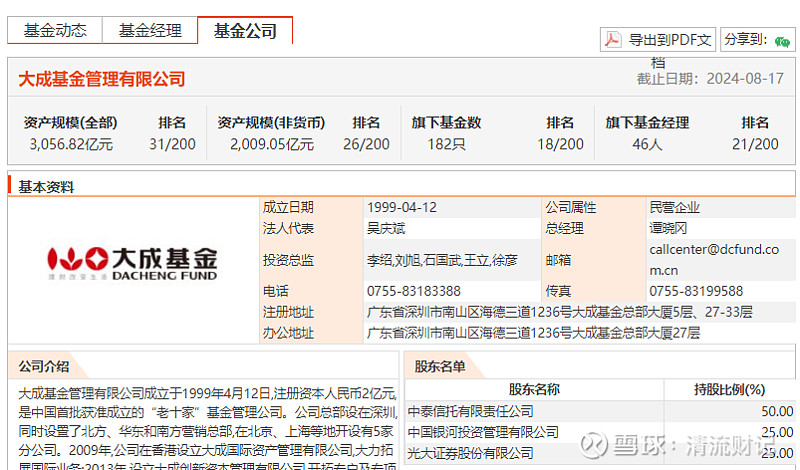Click fund manager ranking 21/200
Viewport: 800px width, 470px height.
(755, 144)
